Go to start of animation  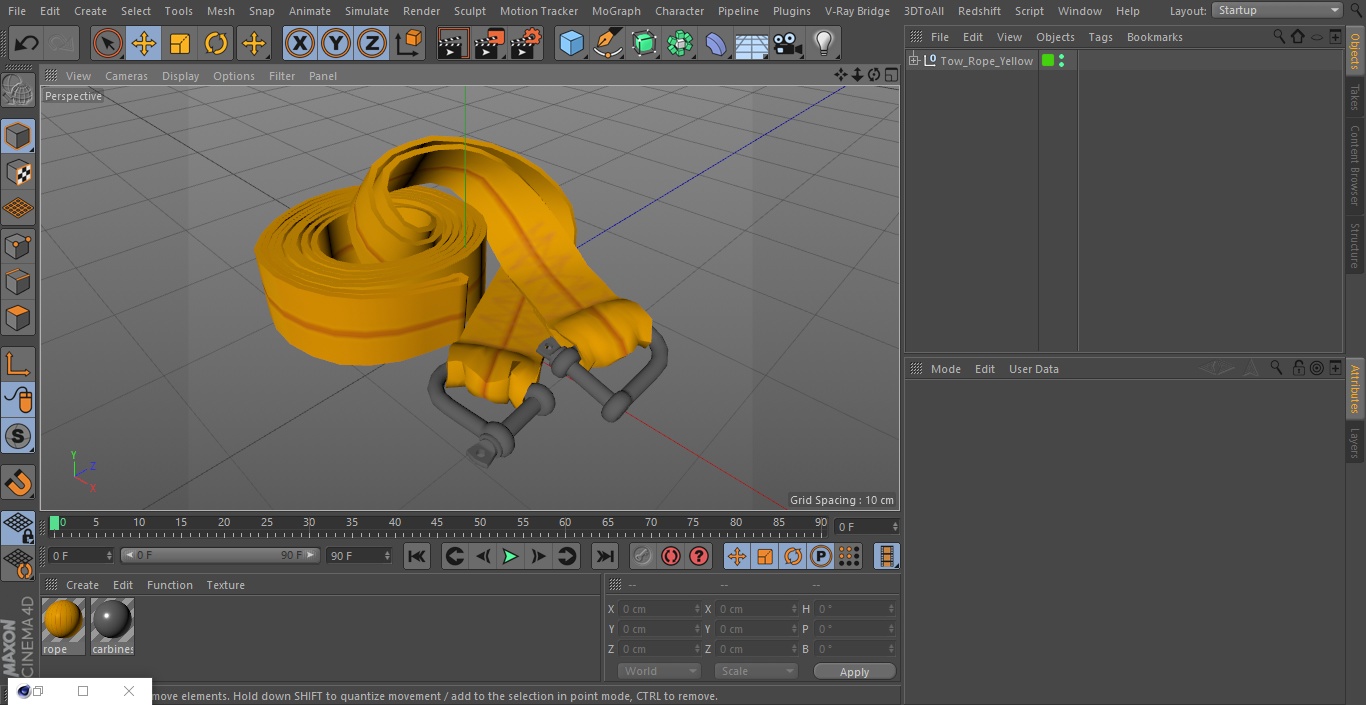pos(417,556)
